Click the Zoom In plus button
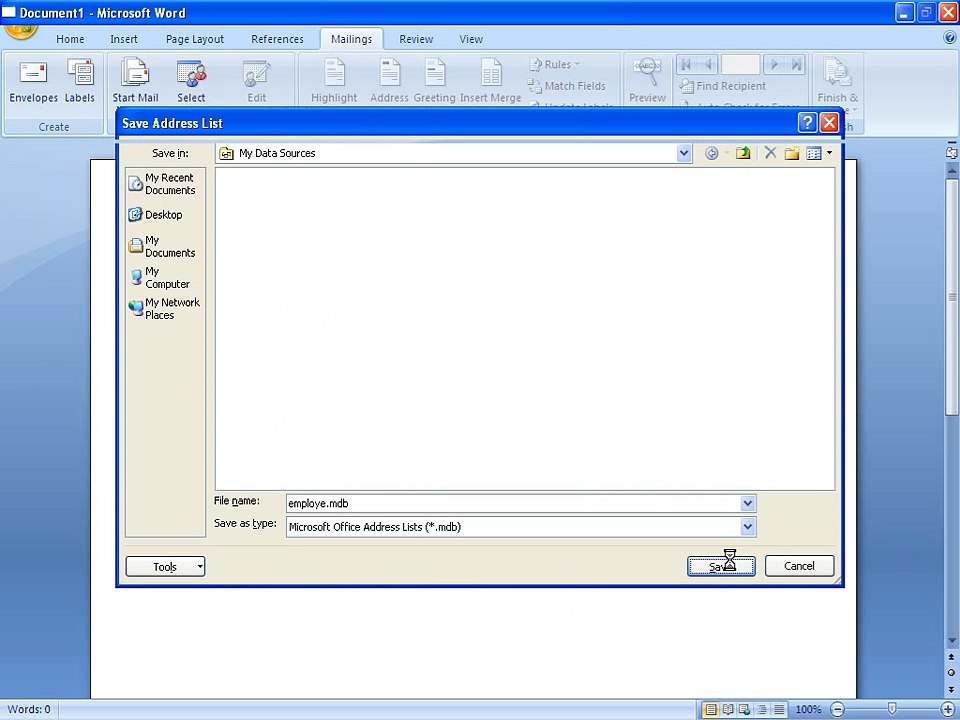Image resolution: width=960 pixels, height=720 pixels. 948,710
